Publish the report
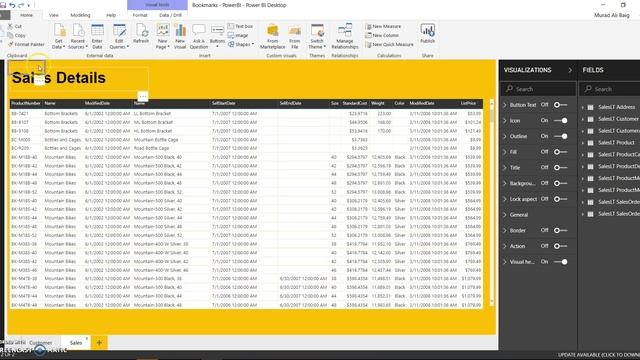The image size is (640, 360). 427,33
